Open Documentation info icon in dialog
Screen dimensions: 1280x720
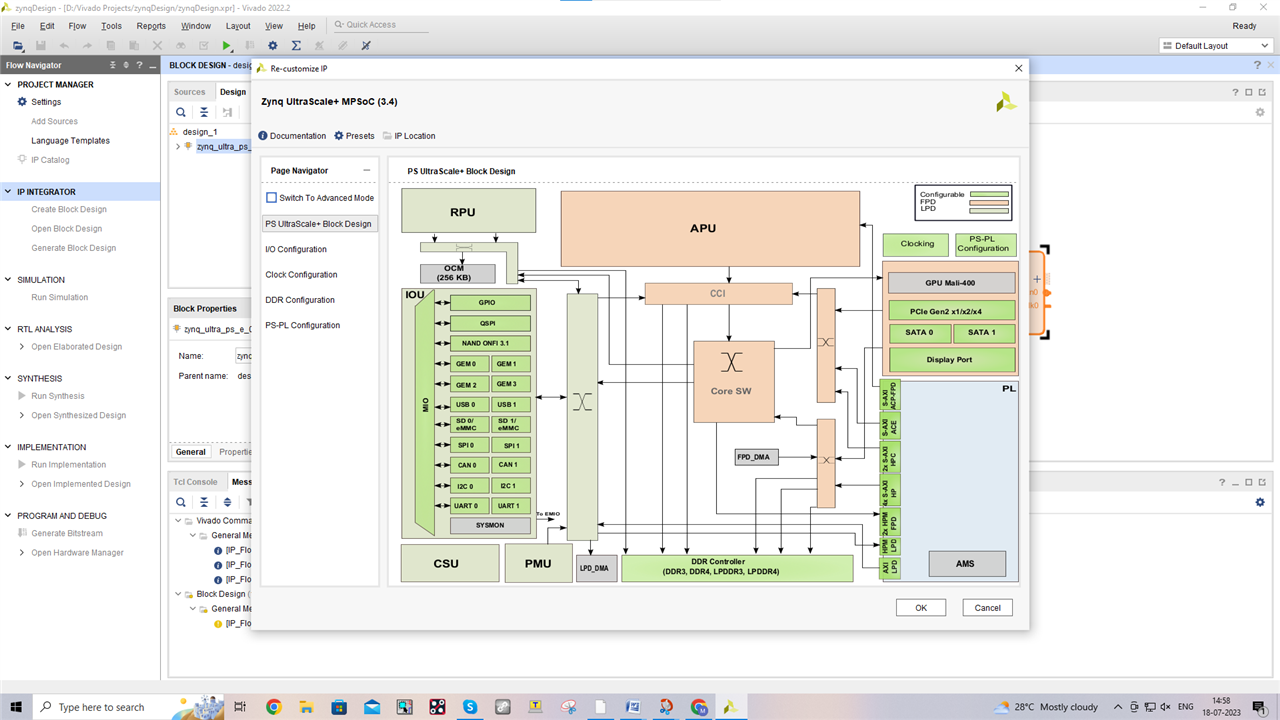point(263,136)
